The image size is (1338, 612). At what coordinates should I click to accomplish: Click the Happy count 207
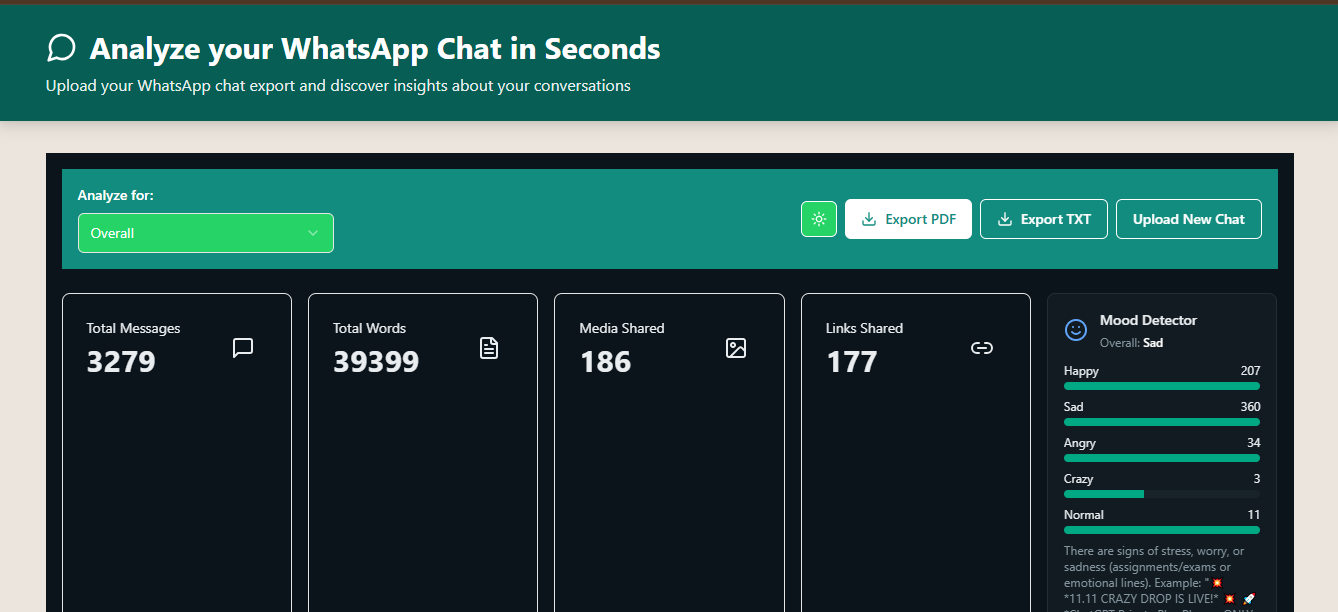point(1250,371)
